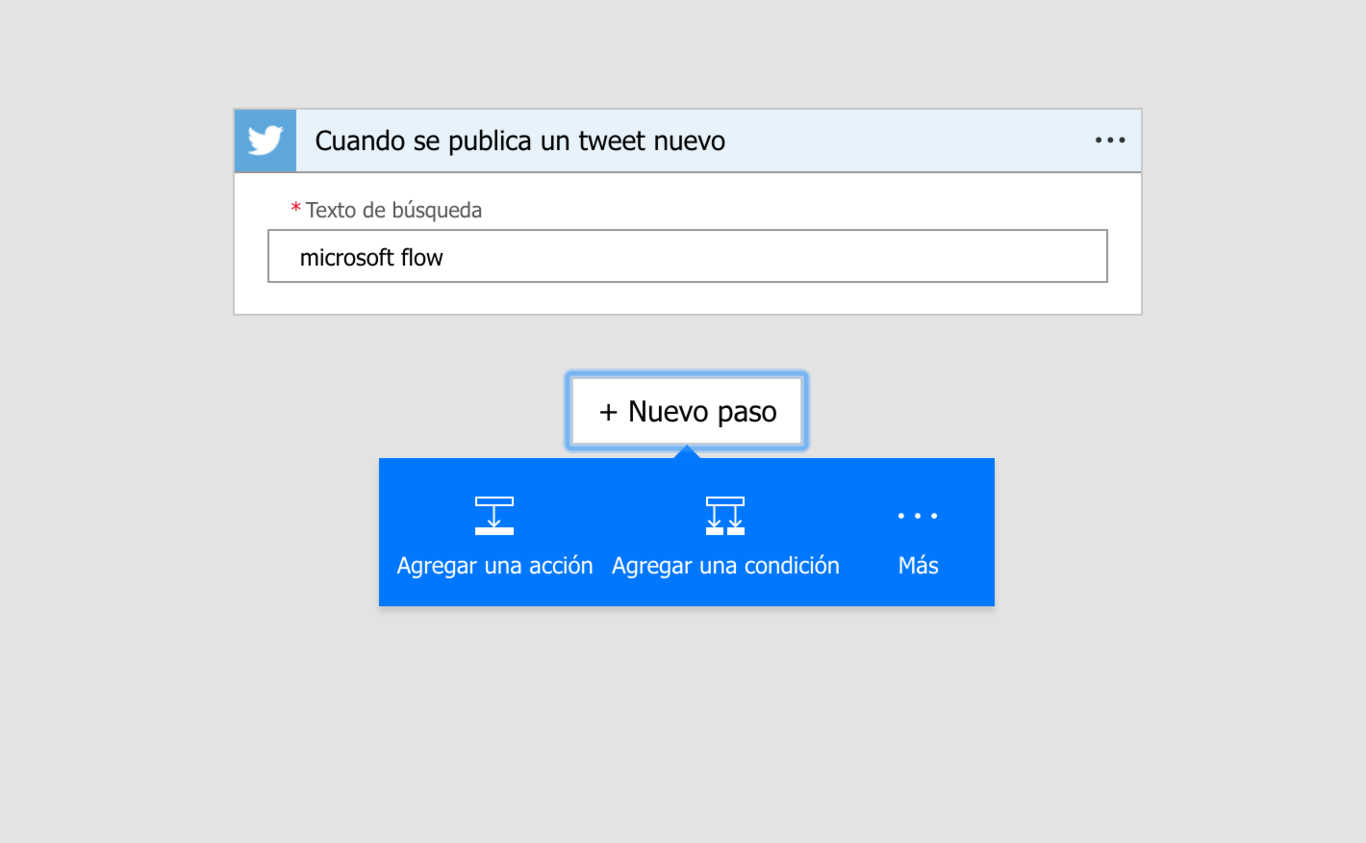Image resolution: width=1366 pixels, height=843 pixels.
Task: Click the Agregar una acción icon
Action: (x=494, y=516)
